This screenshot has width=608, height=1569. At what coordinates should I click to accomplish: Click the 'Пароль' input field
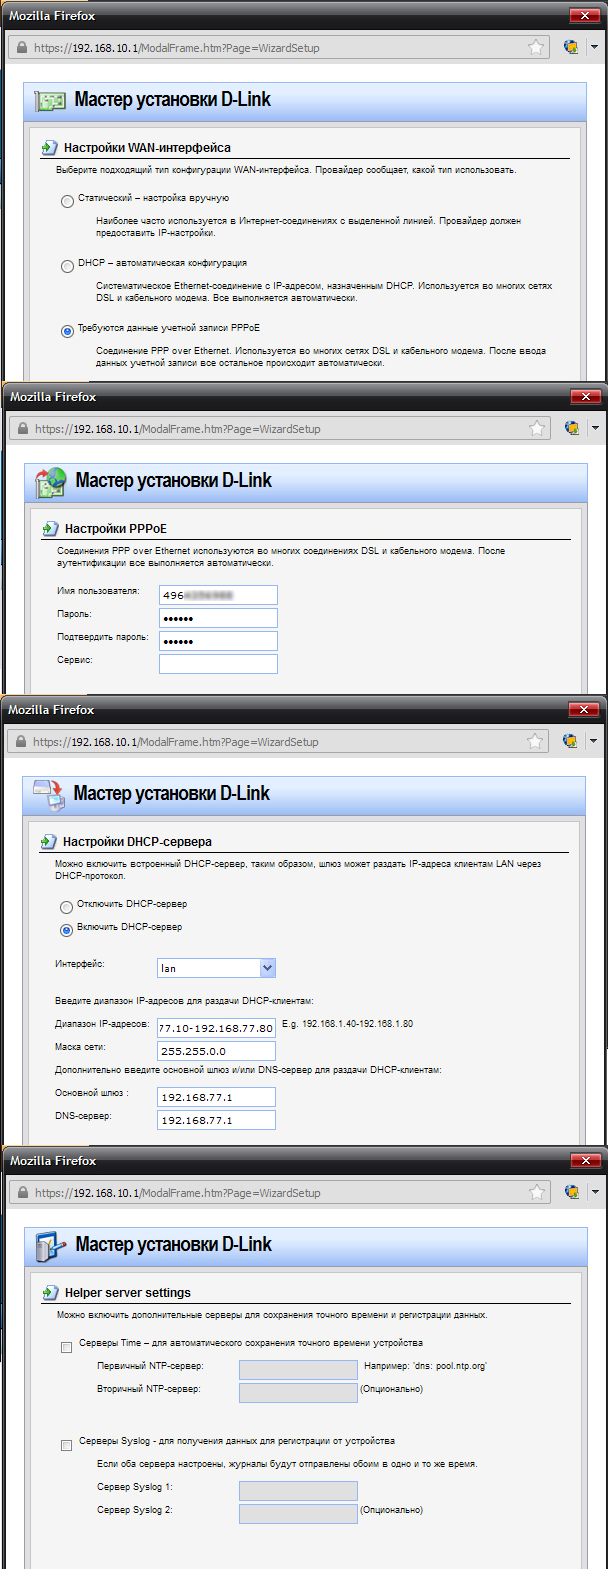tap(218, 618)
